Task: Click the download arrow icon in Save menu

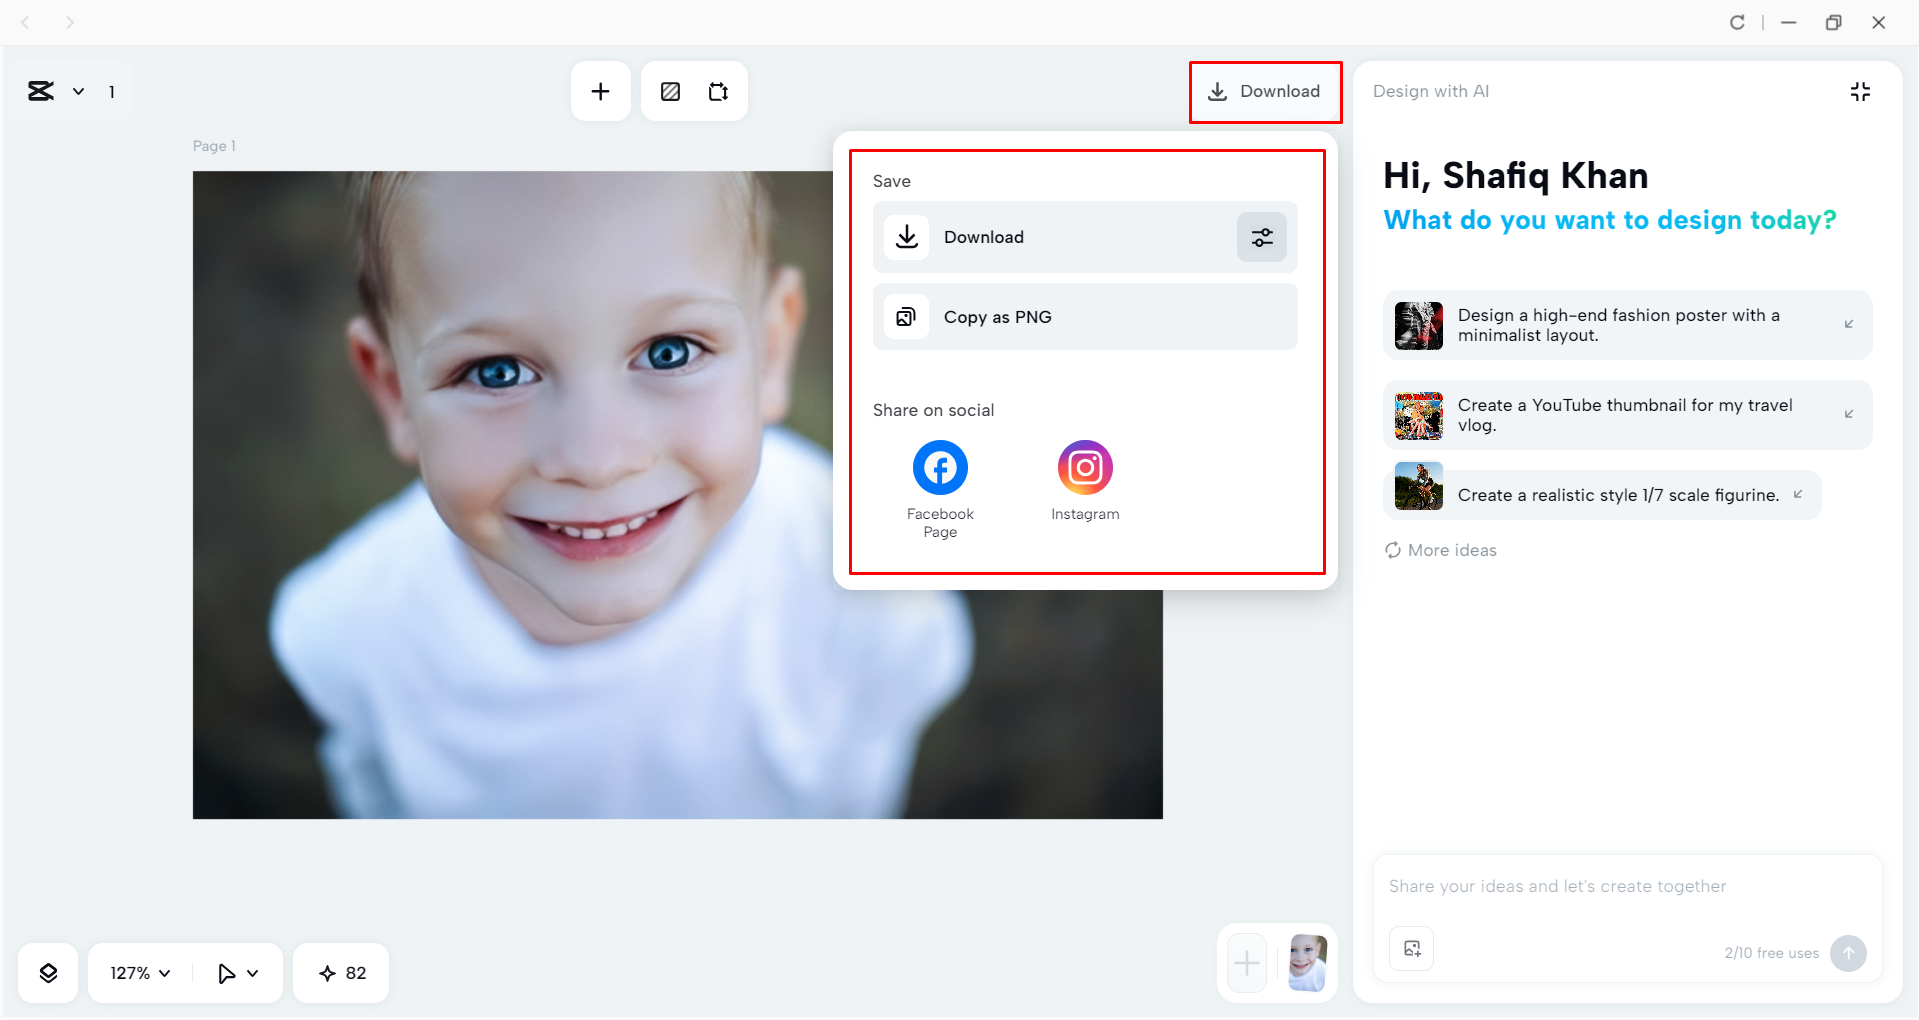Action: [x=906, y=237]
